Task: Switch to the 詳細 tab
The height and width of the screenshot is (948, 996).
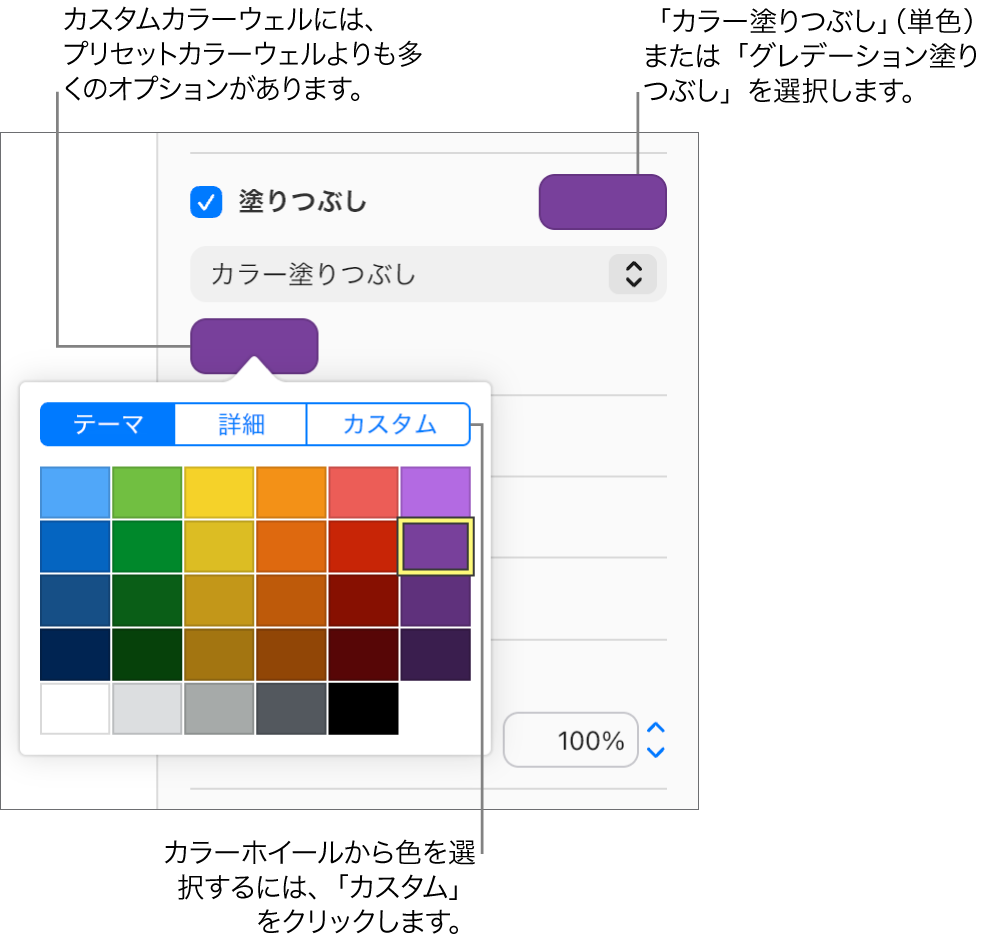Action: click(x=240, y=424)
